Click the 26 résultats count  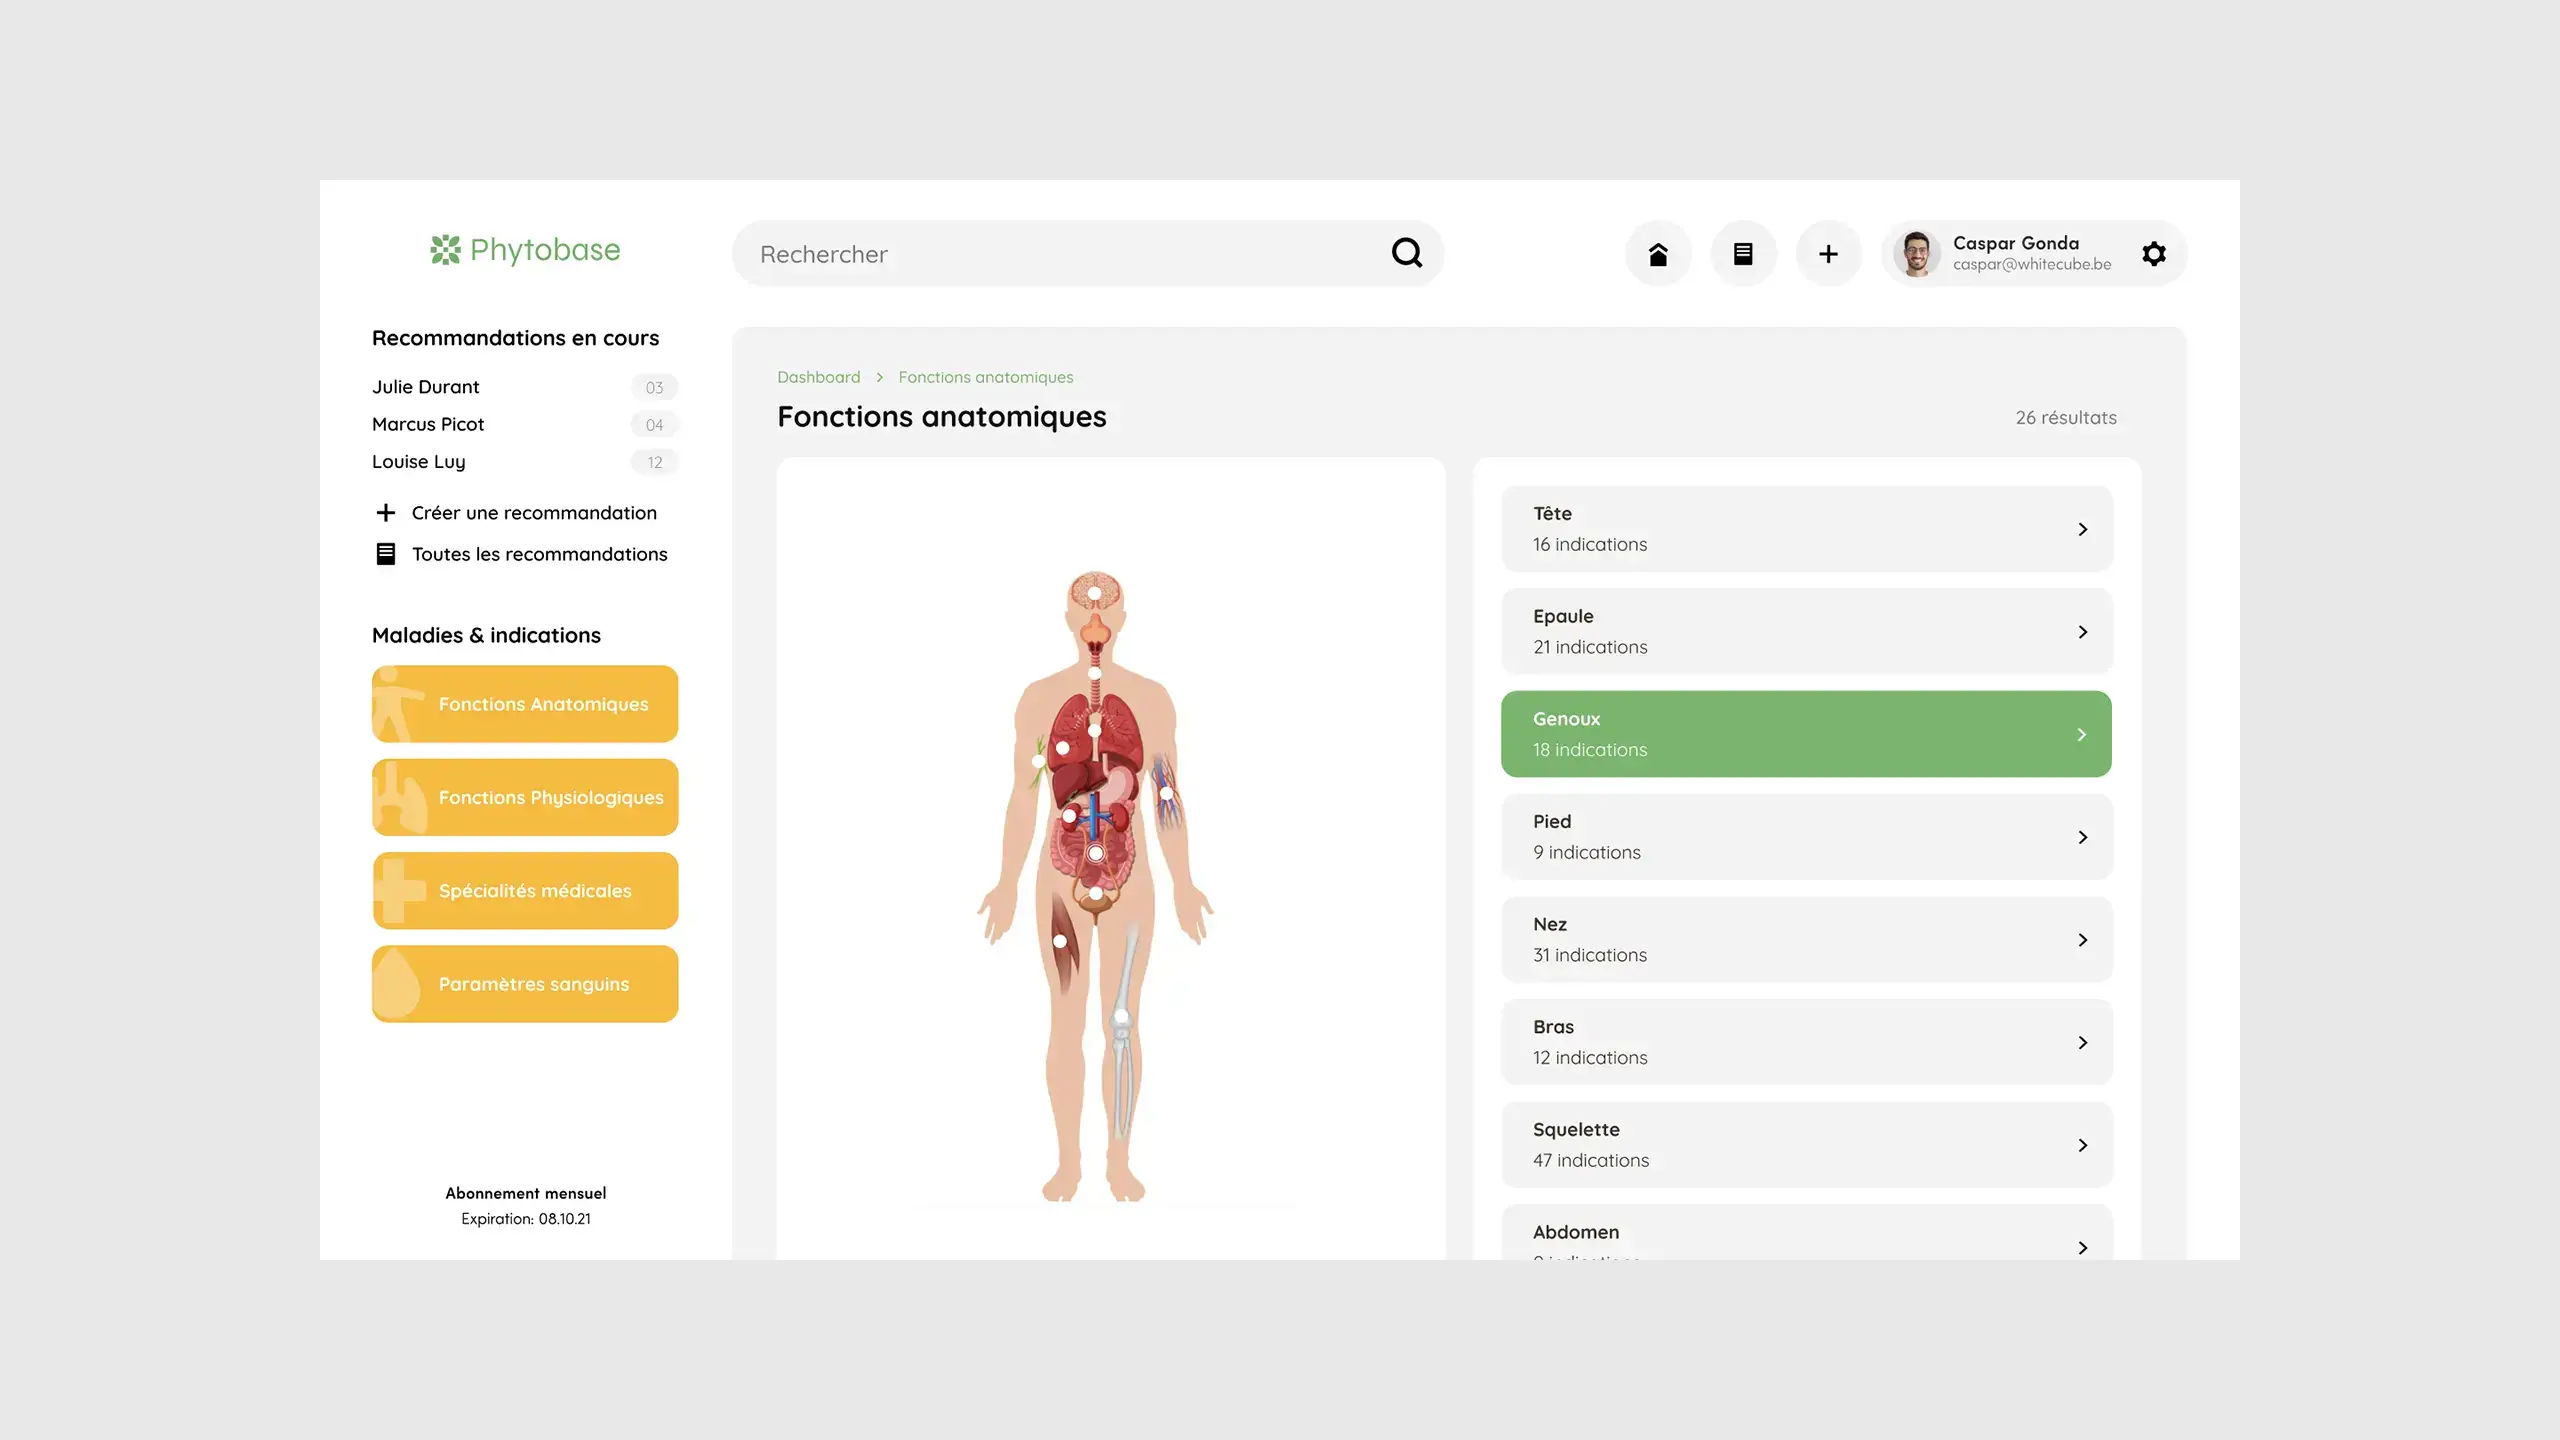point(2066,418)
